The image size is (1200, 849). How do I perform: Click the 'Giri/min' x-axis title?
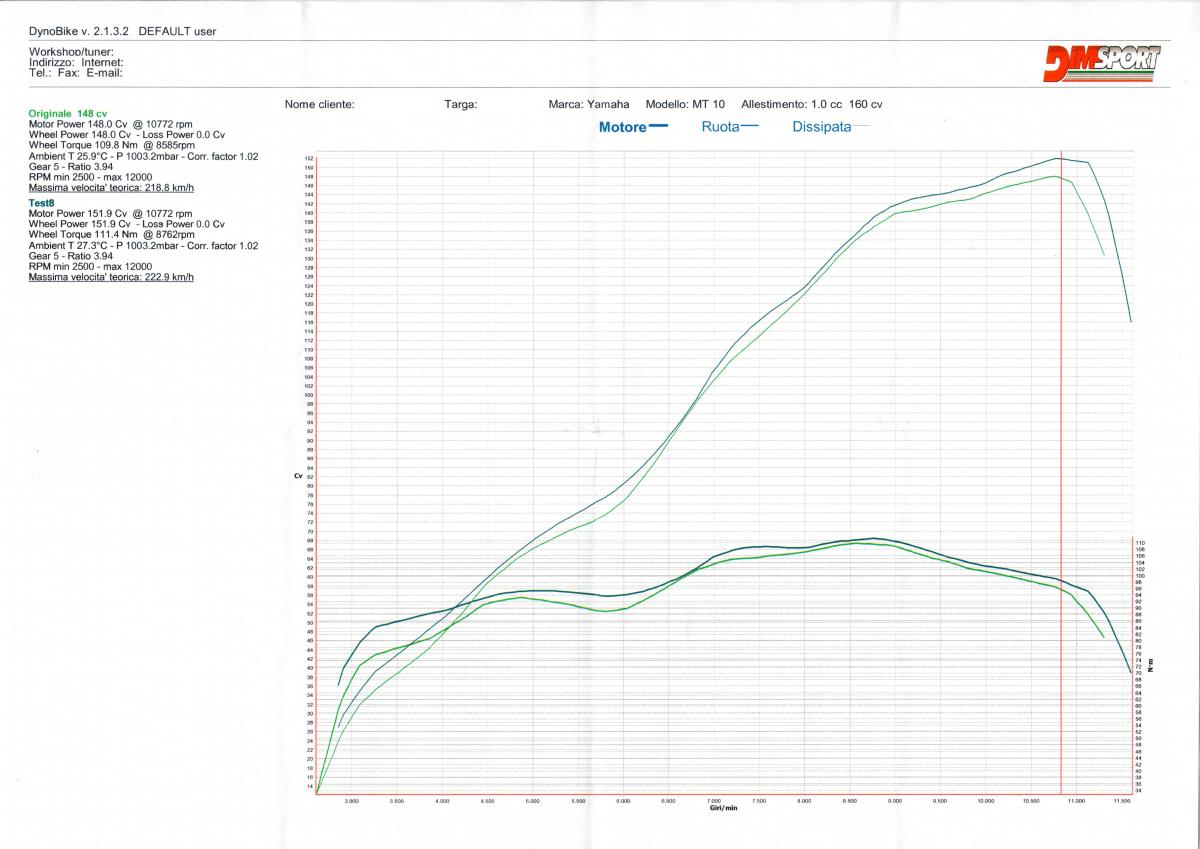tap(724, 807)
